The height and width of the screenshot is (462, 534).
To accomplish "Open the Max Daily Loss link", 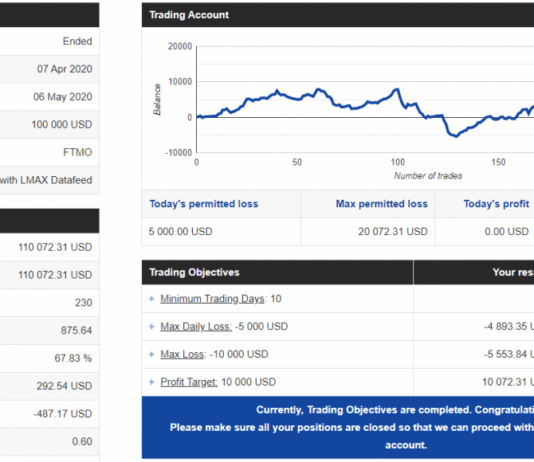I will coord(196,327).
